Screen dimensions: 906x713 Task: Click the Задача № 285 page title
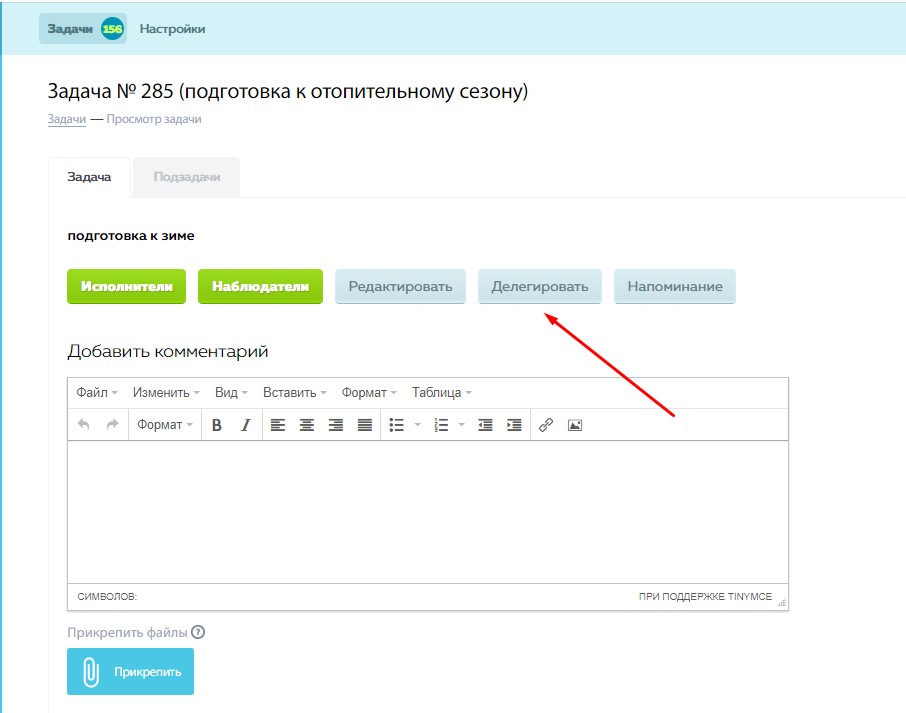288,91
